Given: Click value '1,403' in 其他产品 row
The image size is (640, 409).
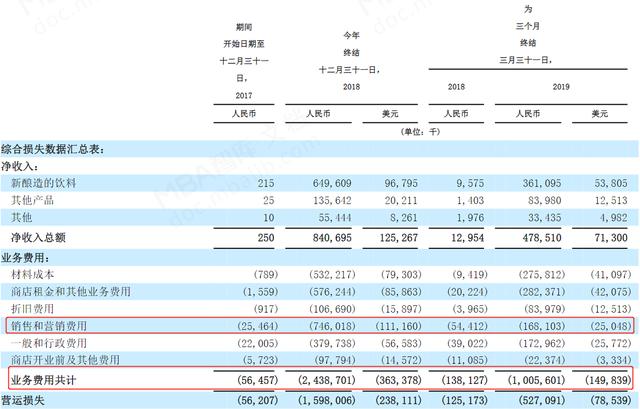Looking at the screenshot, I should point(470,200).
